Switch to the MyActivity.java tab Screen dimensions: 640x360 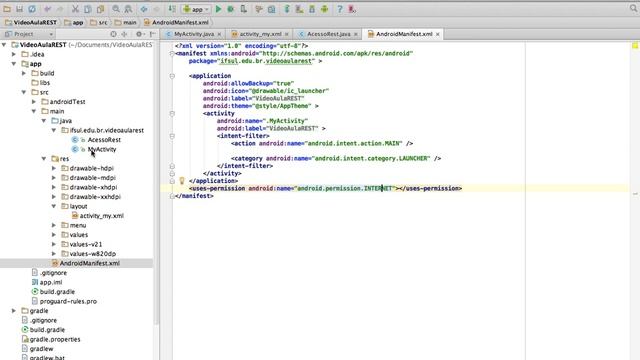(x=193, y=34)
